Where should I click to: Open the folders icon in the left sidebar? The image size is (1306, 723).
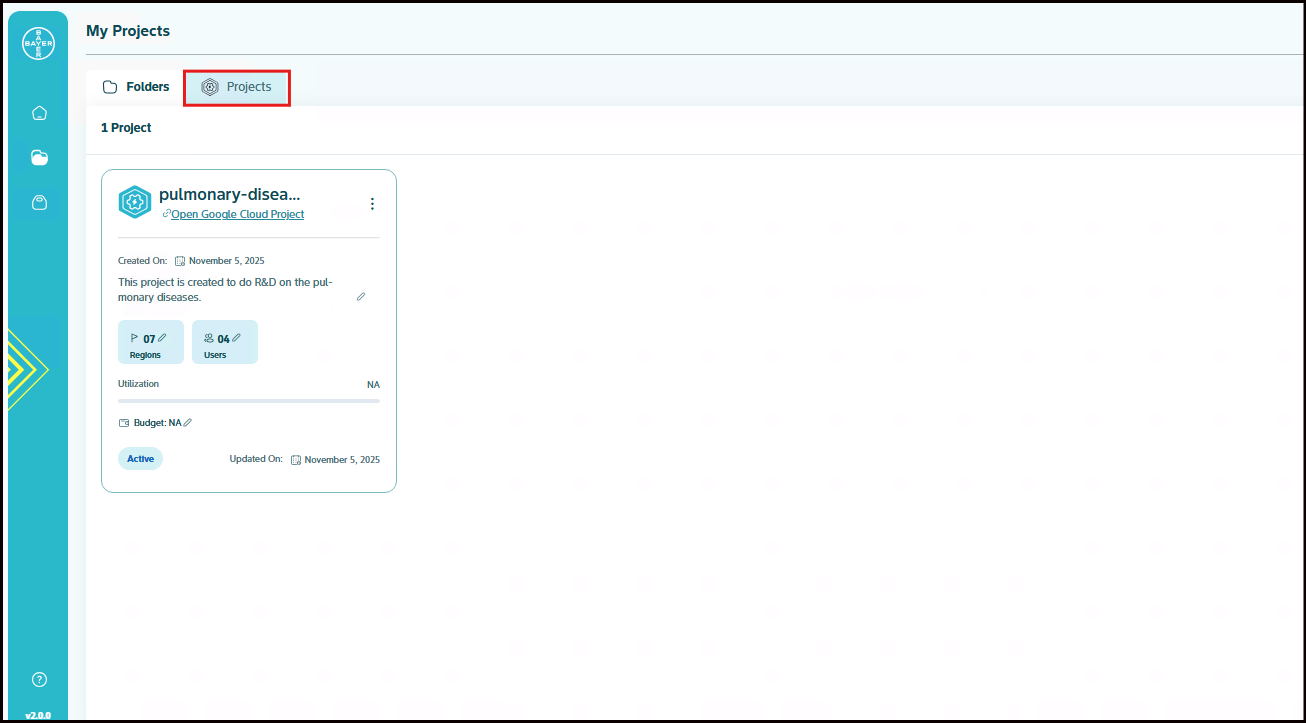pos(39,158)
